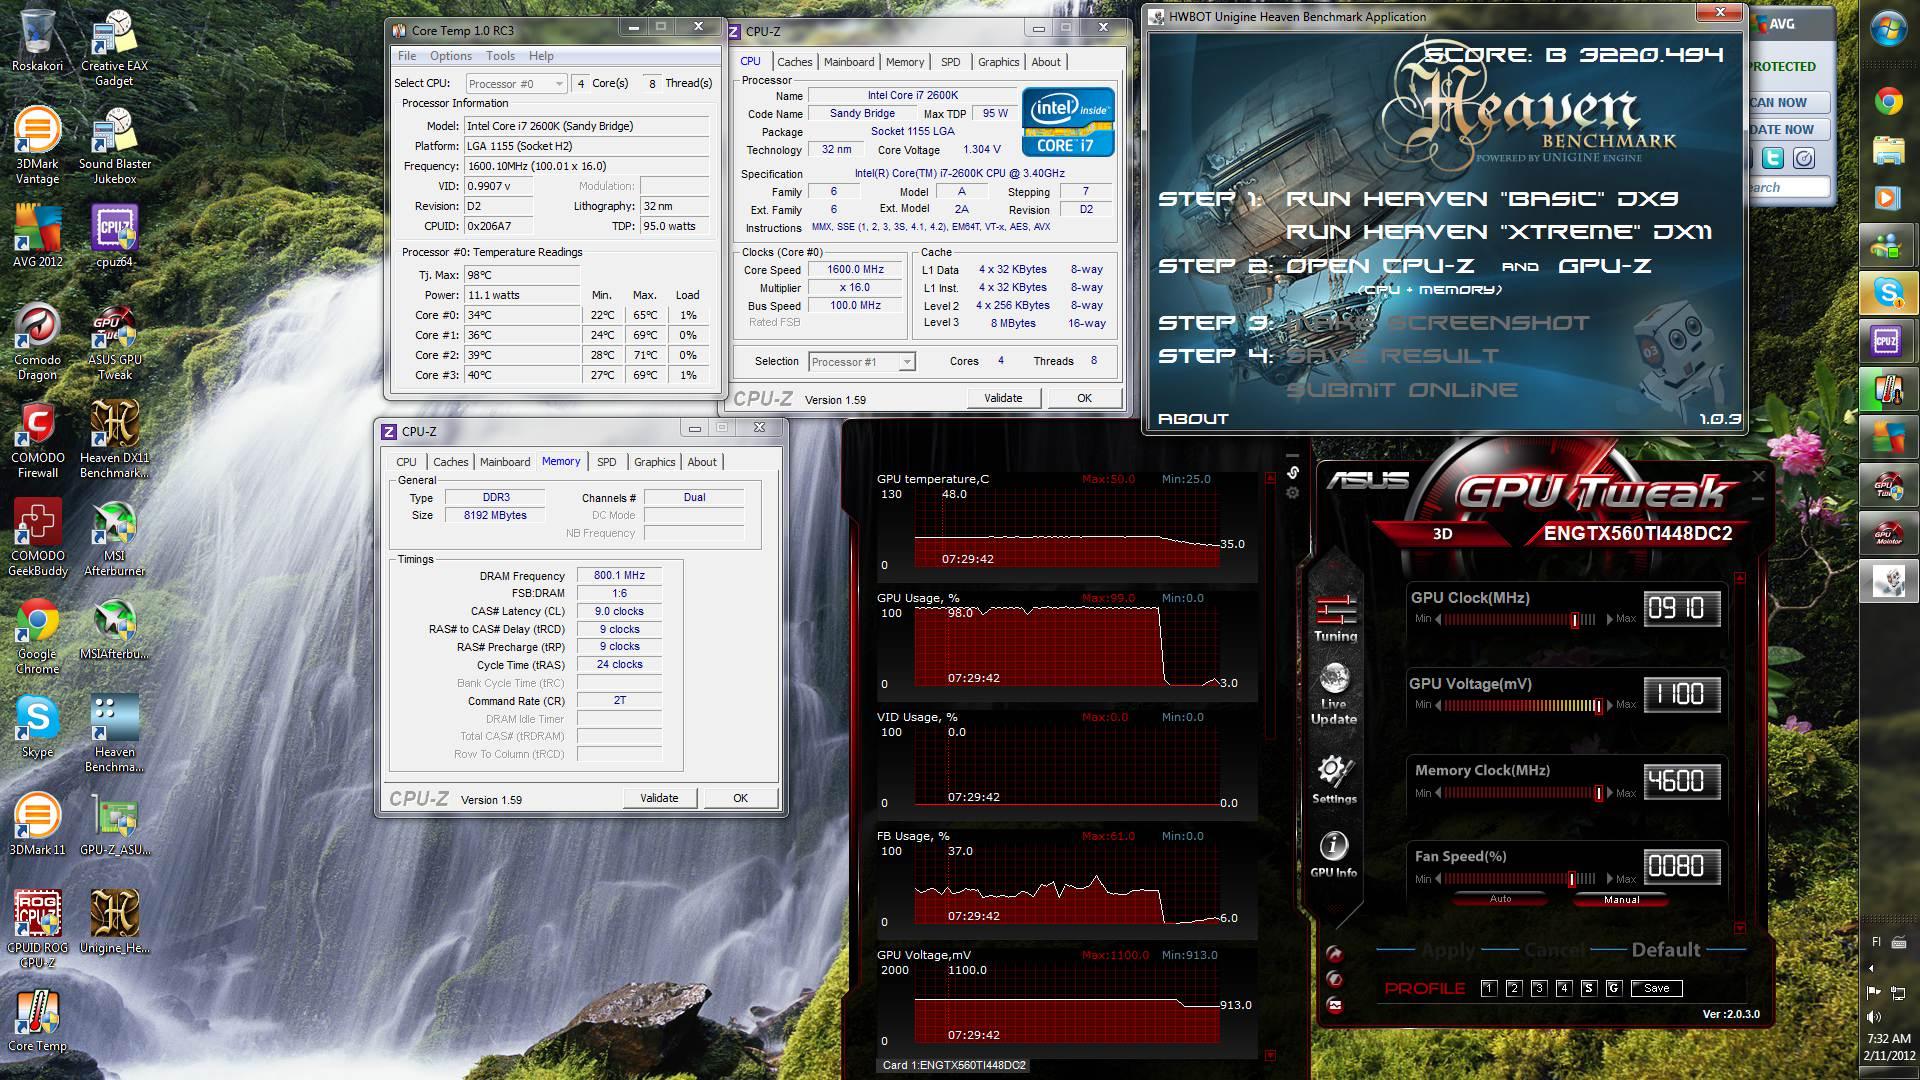Open the Options menu in Core Temp

[x=451, y=56]
